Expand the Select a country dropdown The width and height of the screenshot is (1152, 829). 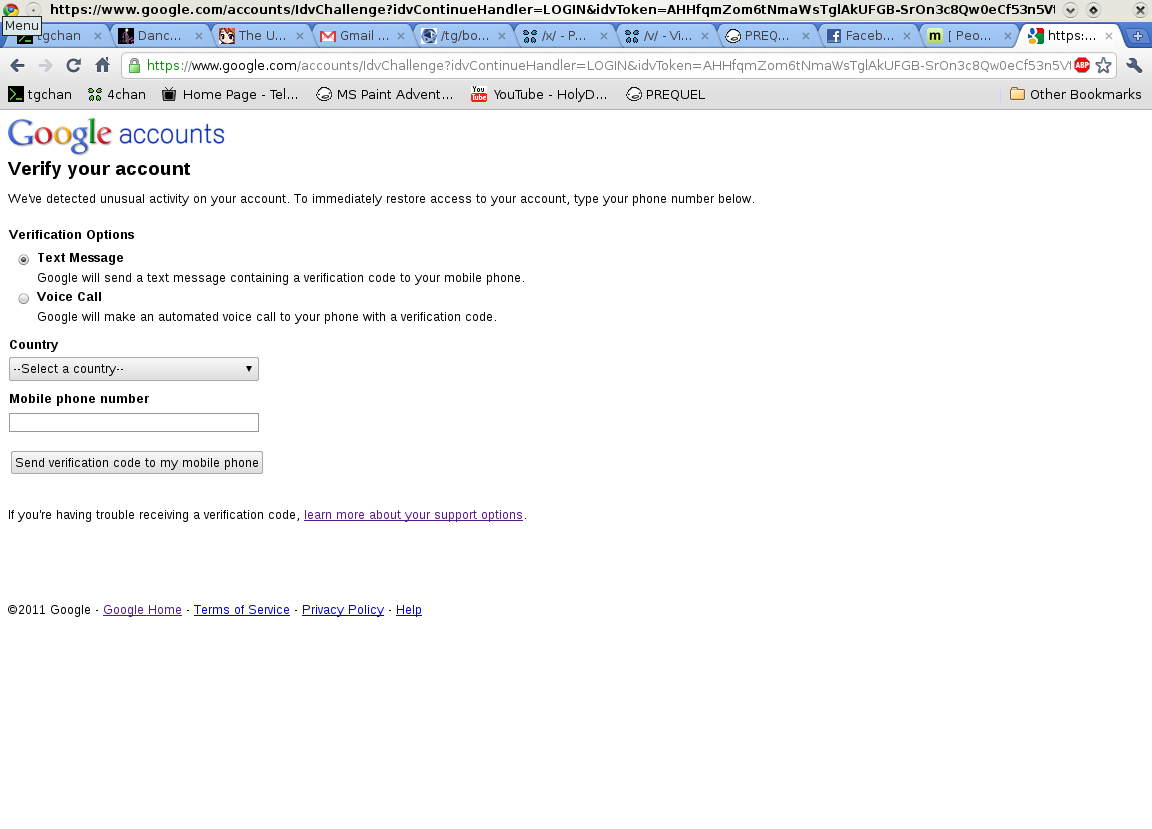pos(134,369)
